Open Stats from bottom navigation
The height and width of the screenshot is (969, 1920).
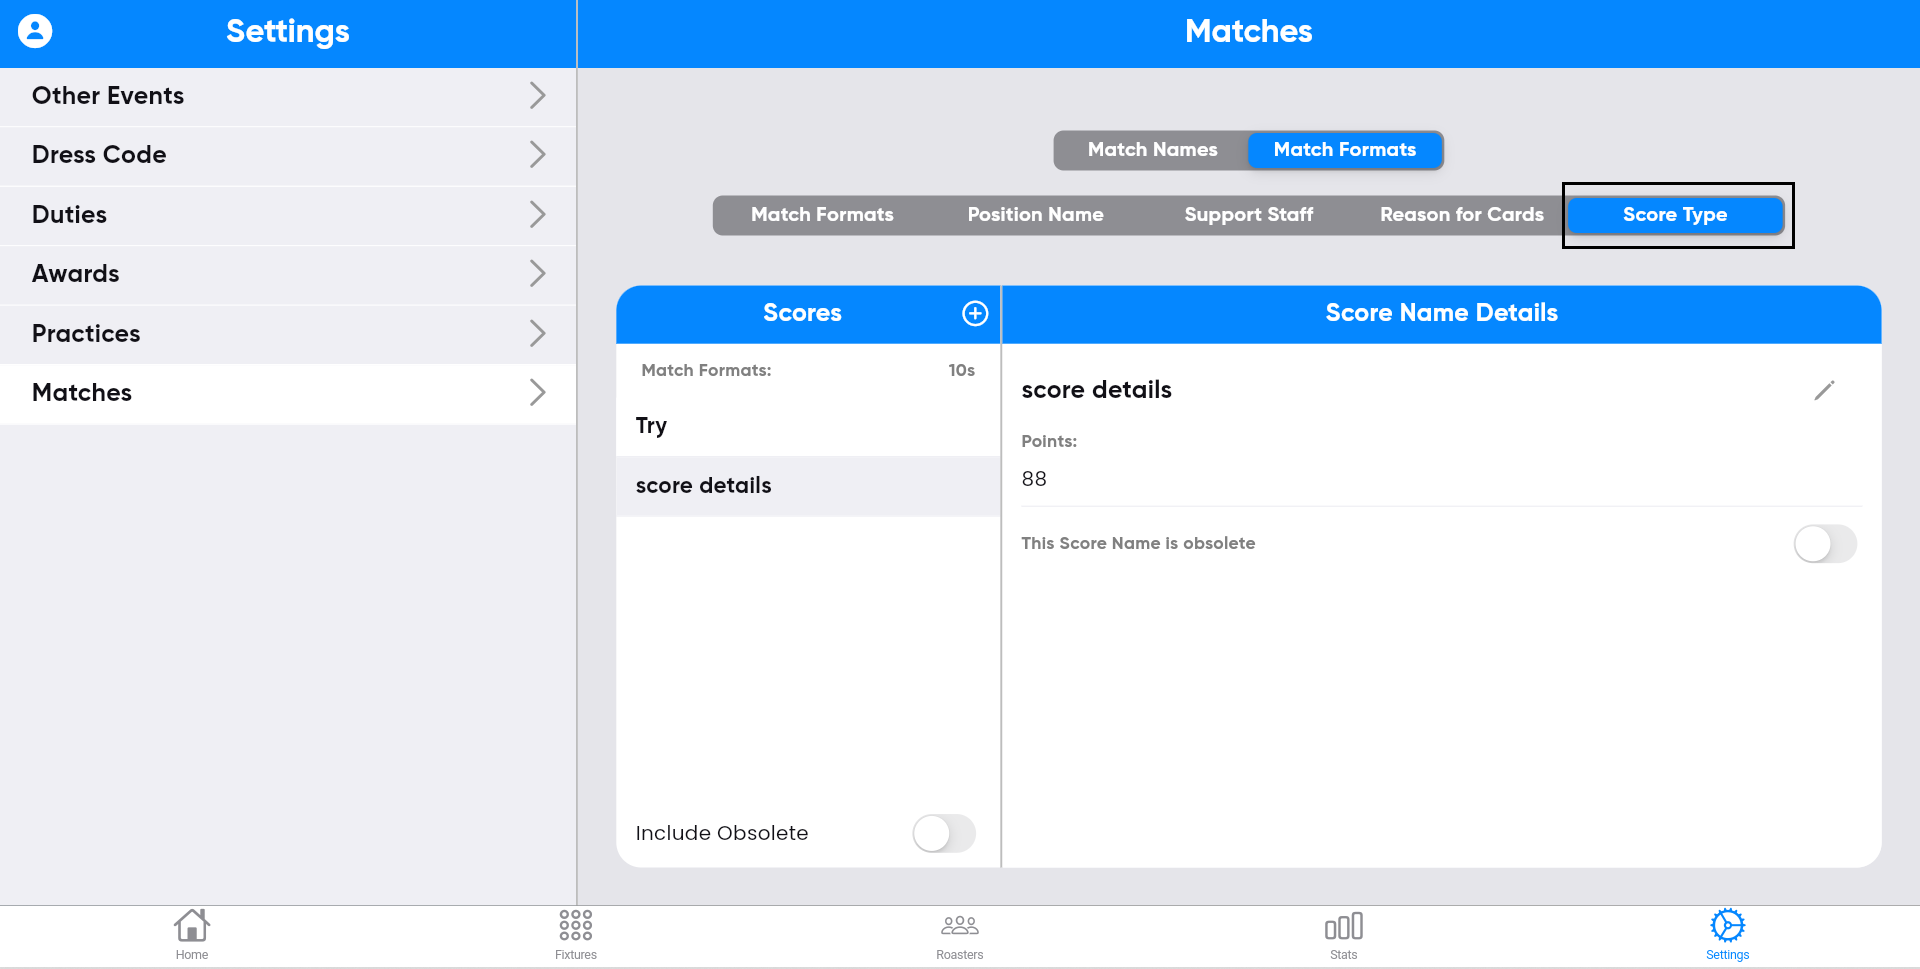(x=1343, y=935)
